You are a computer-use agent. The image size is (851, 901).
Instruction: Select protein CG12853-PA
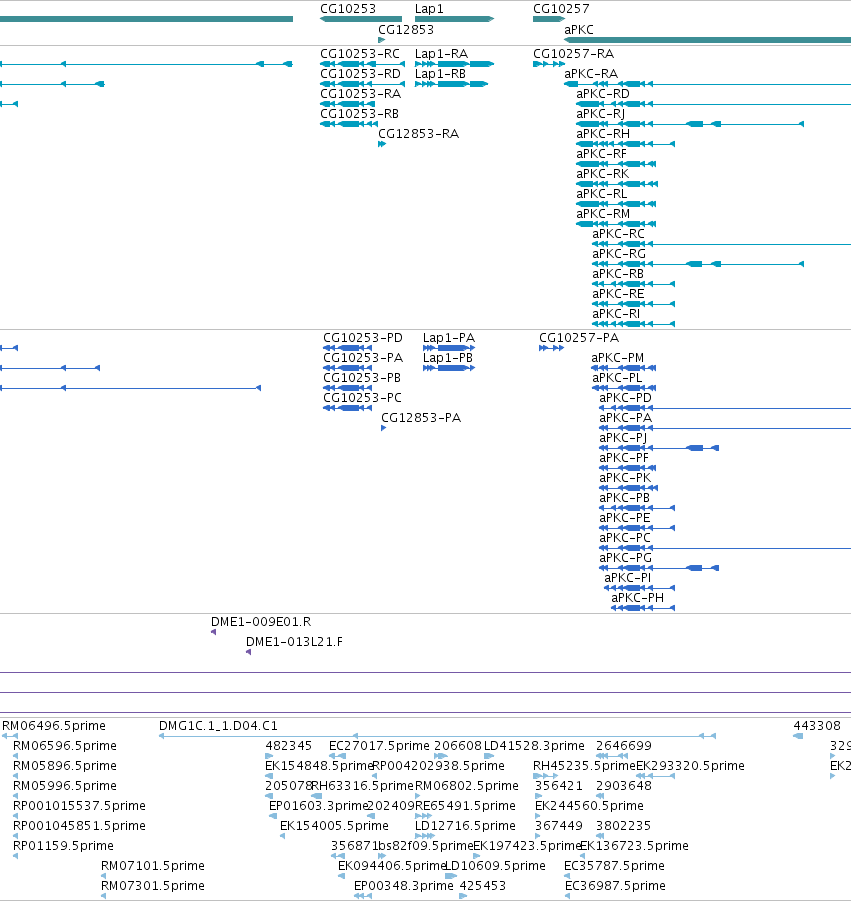tap(421, 418)
